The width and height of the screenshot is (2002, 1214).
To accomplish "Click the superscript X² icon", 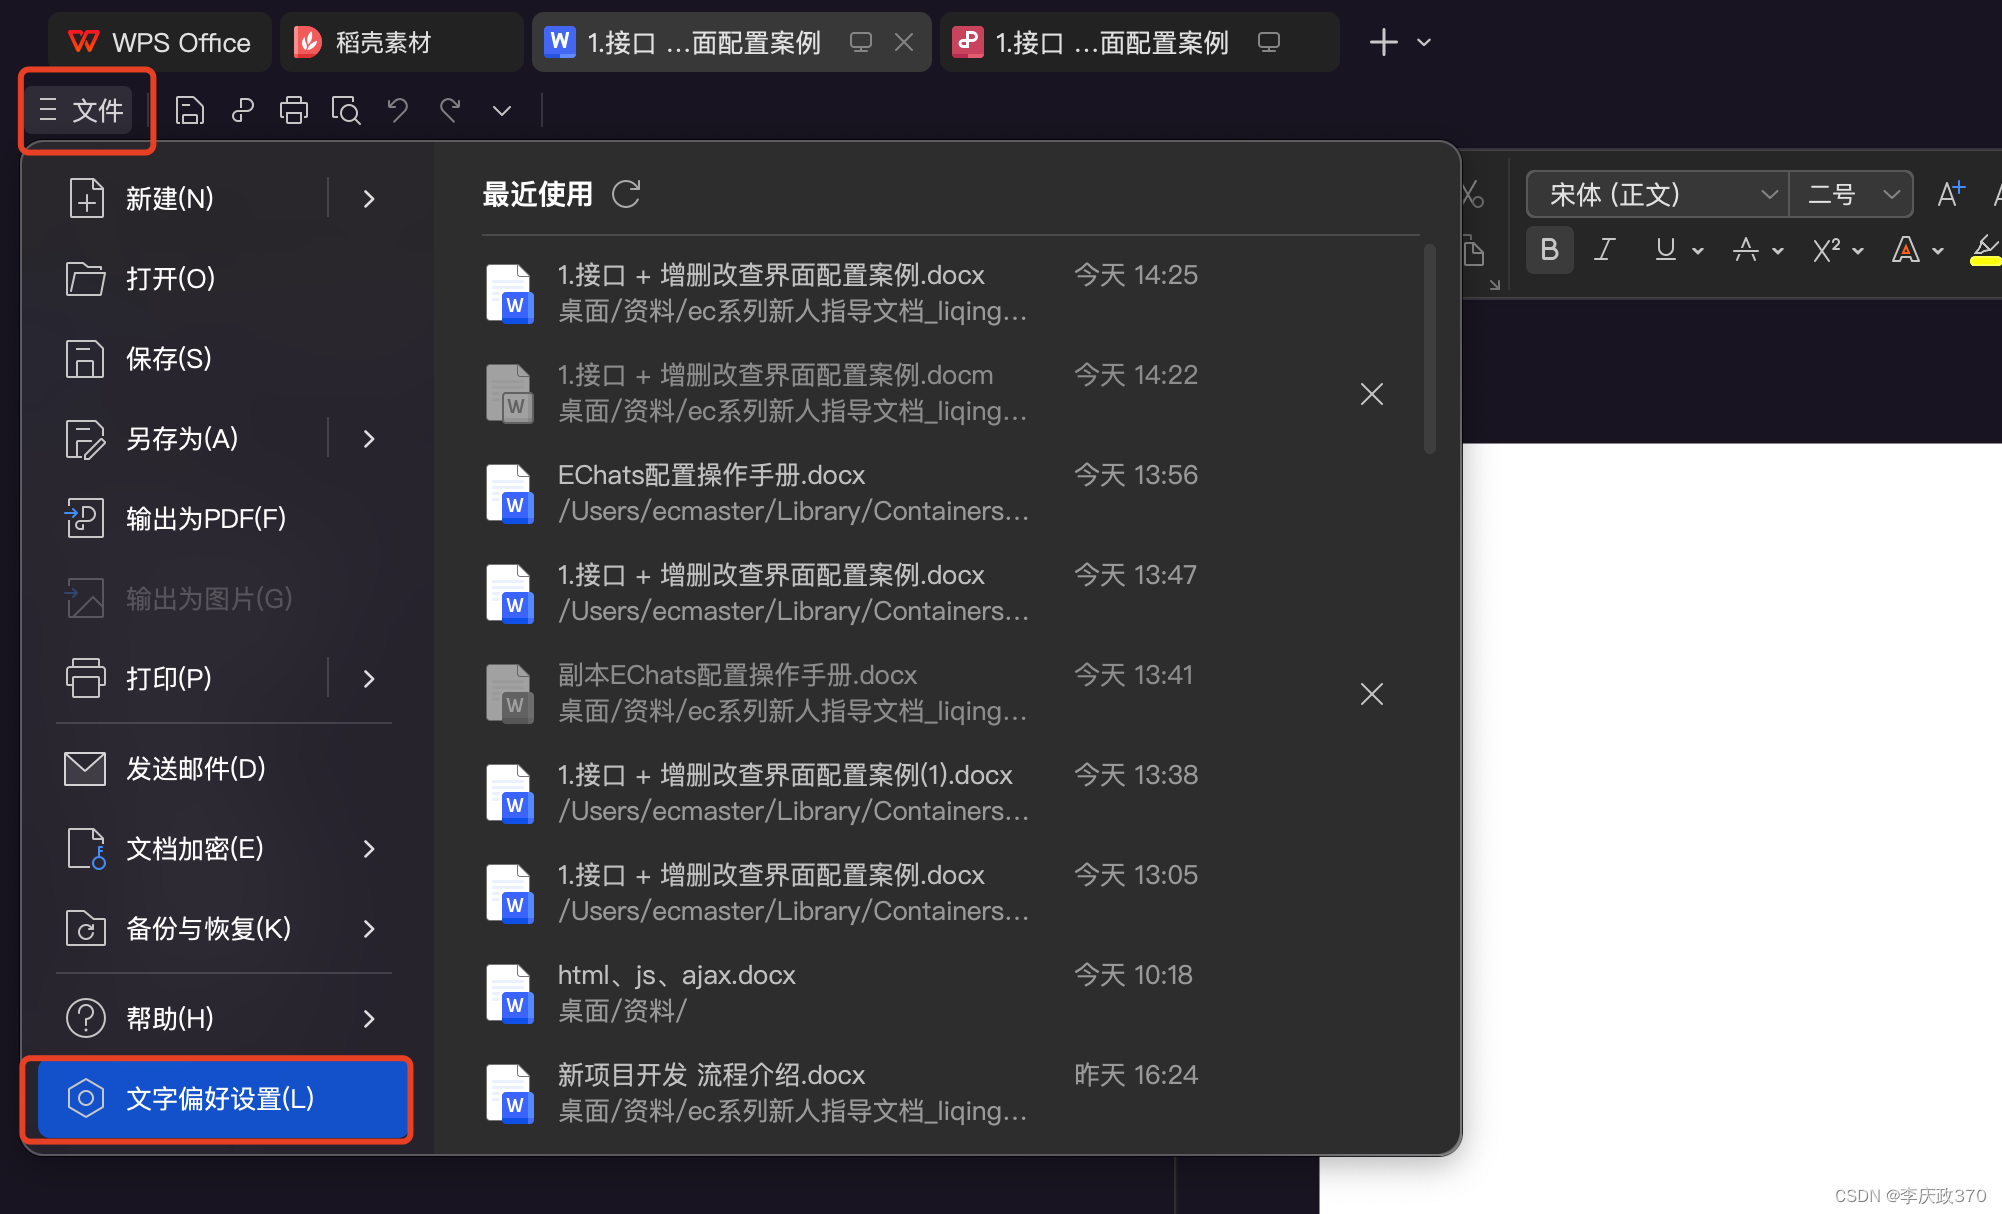I will pos(1826,250).
